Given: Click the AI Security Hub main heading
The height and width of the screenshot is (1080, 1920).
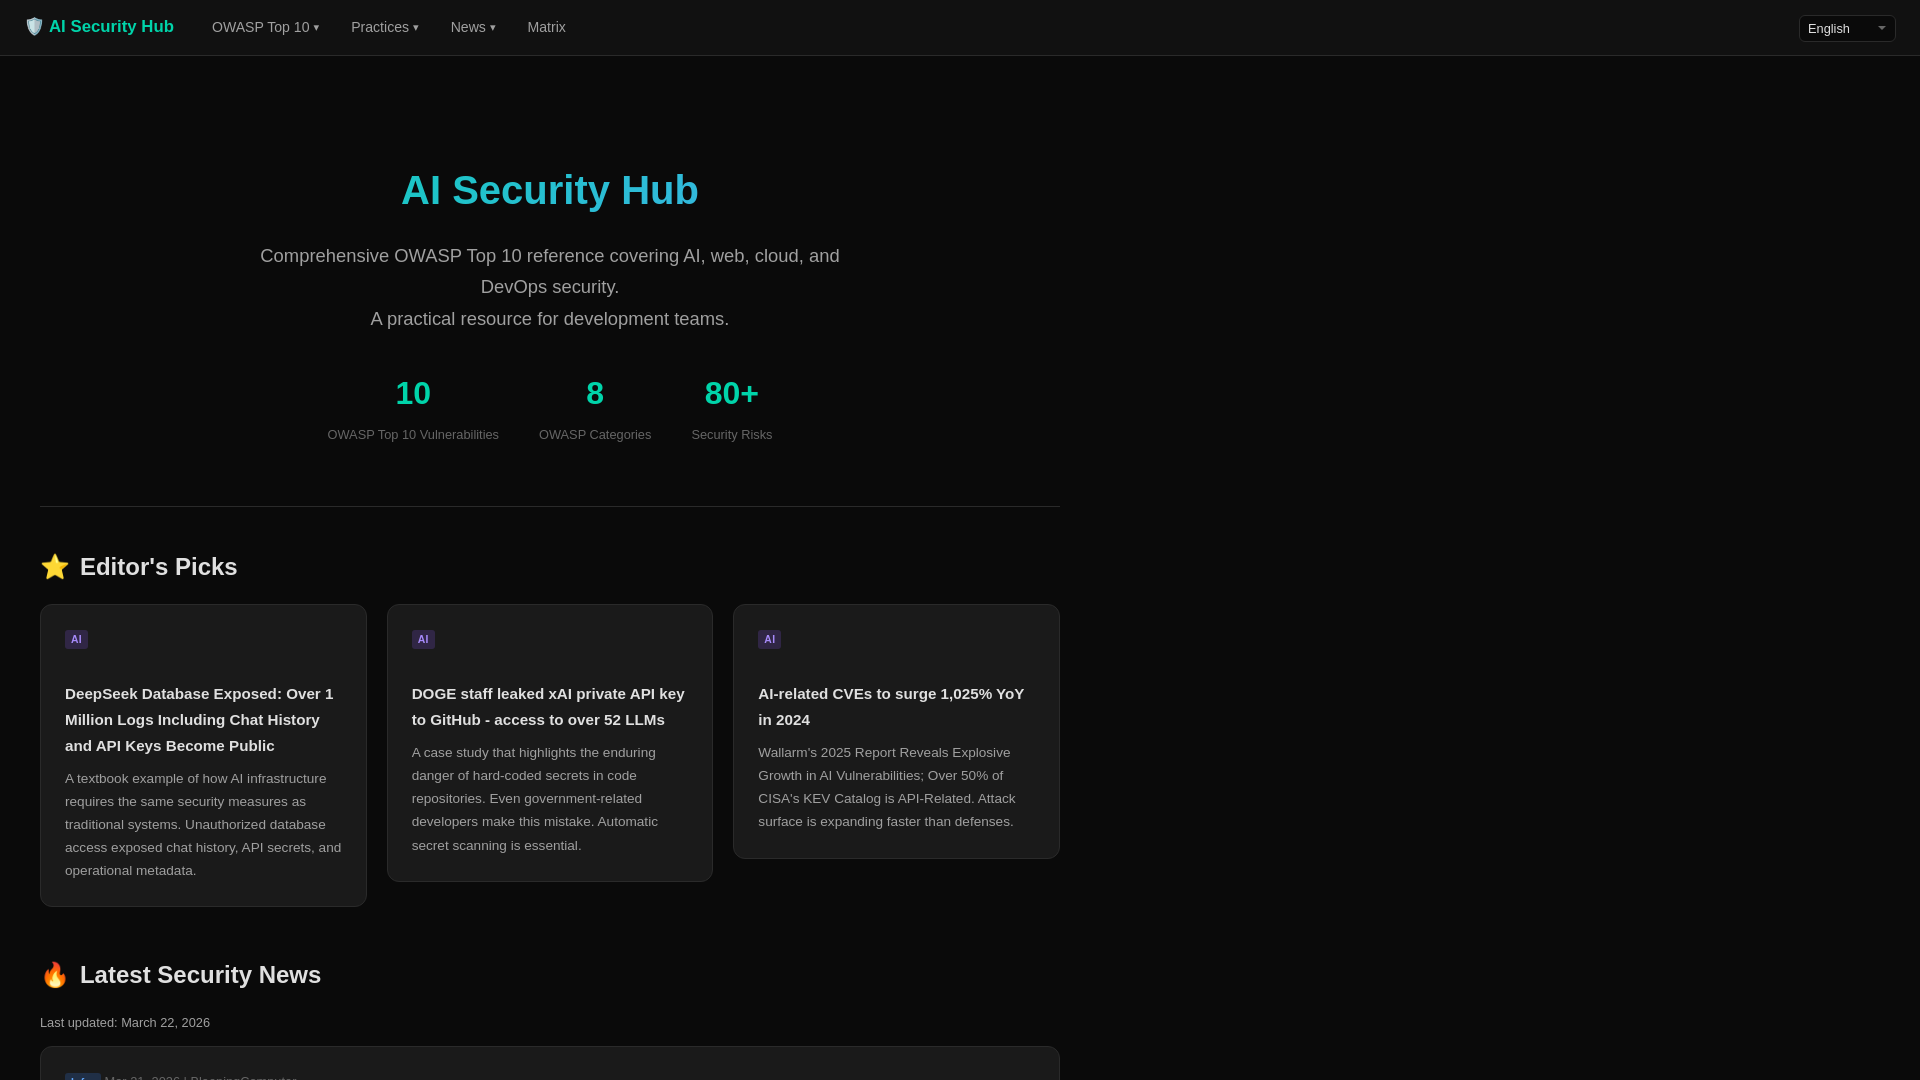Looking at the screenshot, I should pos(550,190).
